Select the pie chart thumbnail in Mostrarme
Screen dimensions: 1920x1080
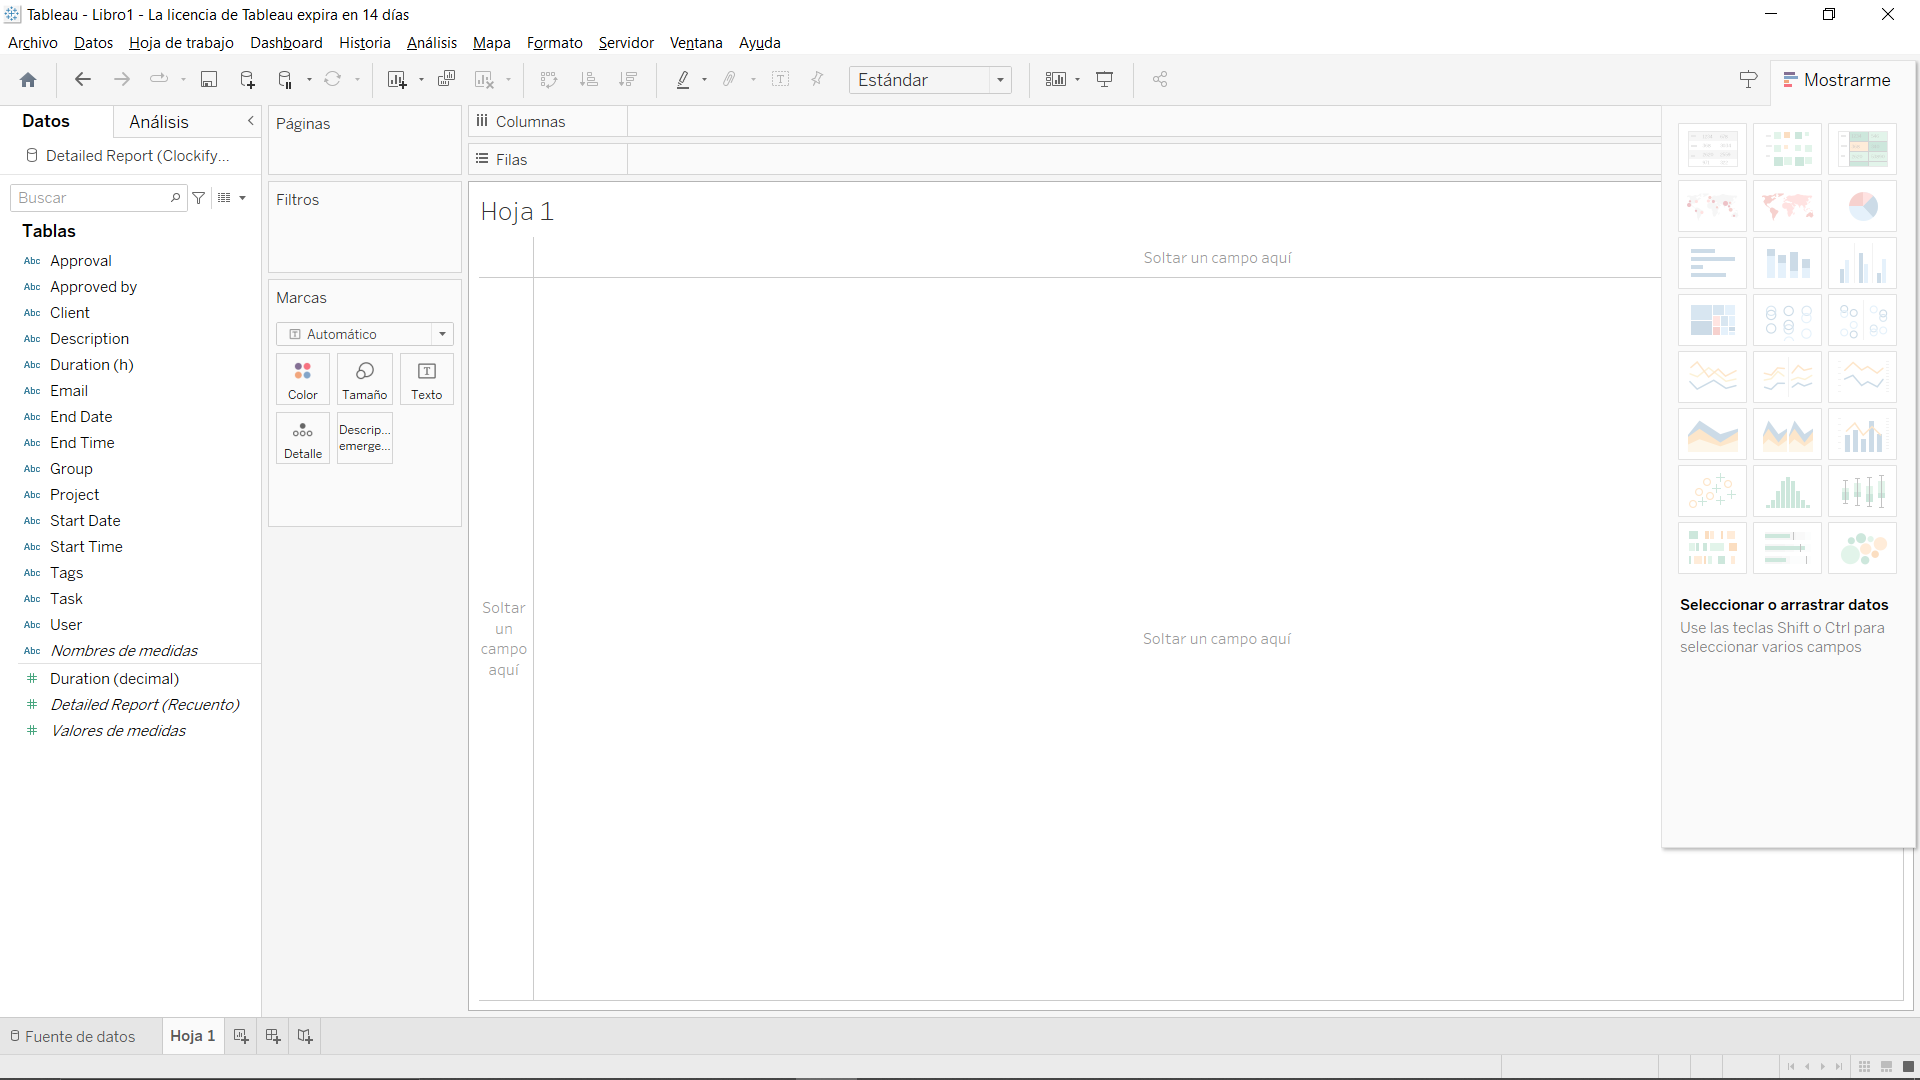1862,206
